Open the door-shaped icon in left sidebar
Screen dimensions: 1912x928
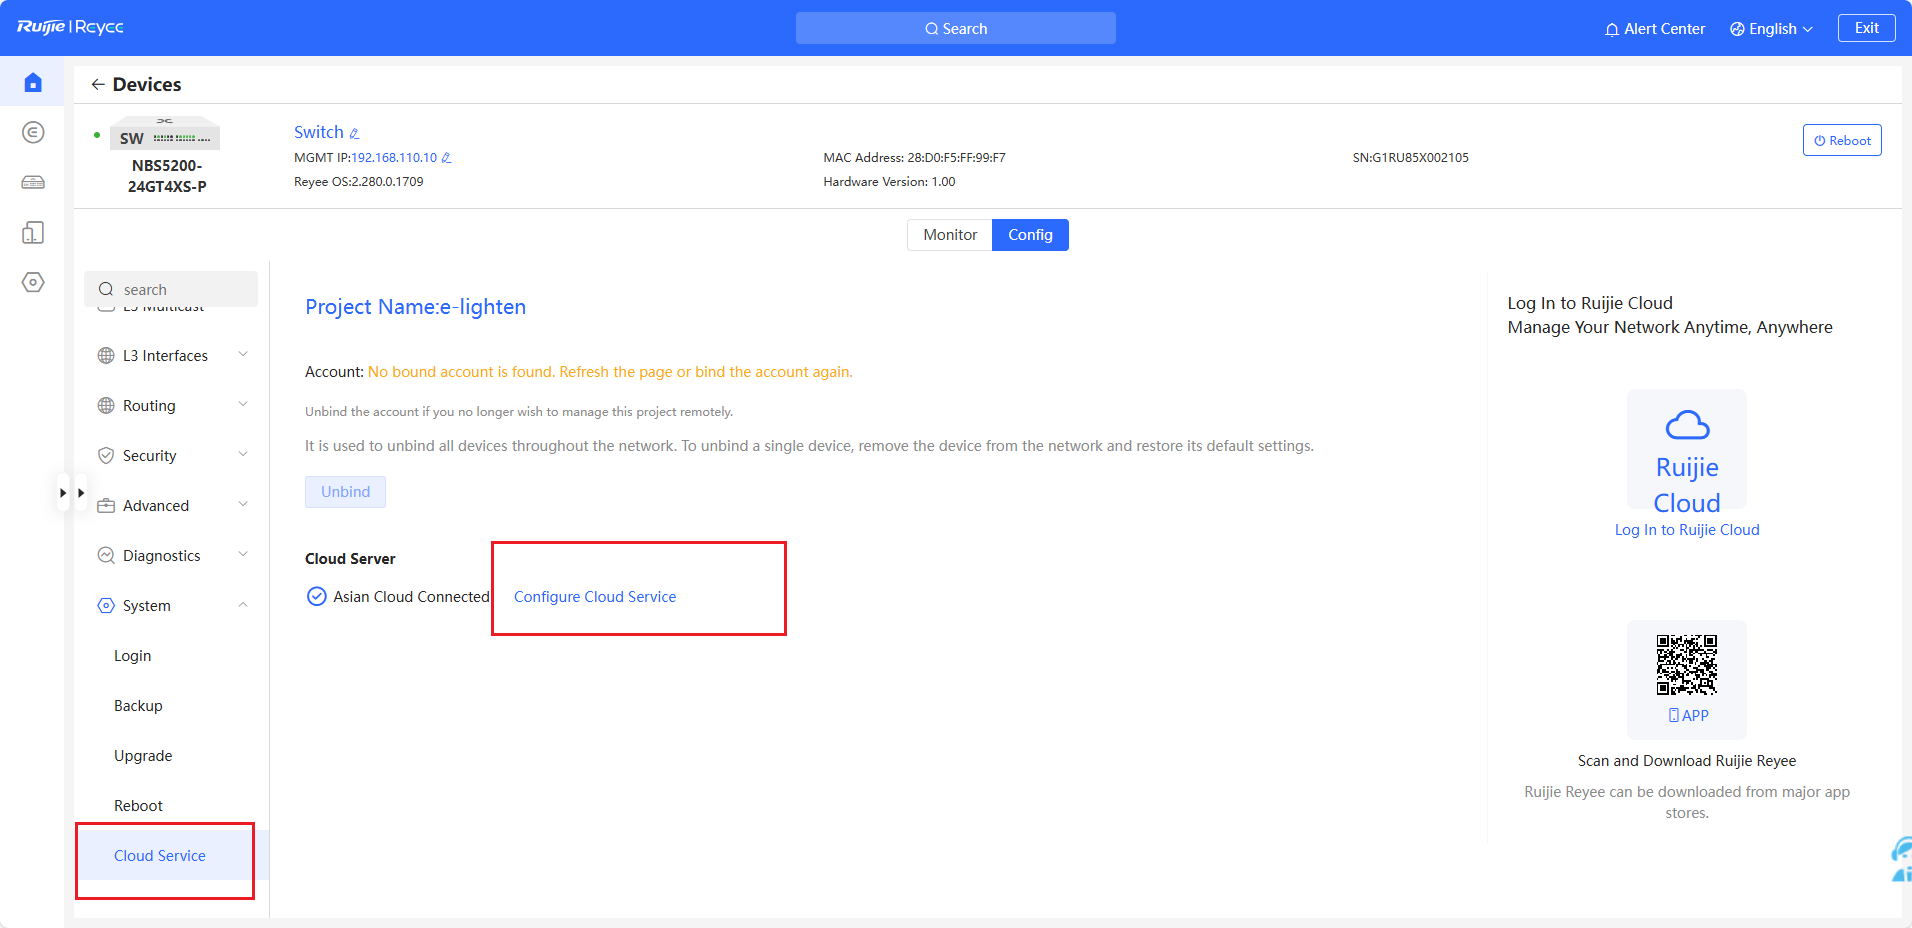tap(33, 232)
